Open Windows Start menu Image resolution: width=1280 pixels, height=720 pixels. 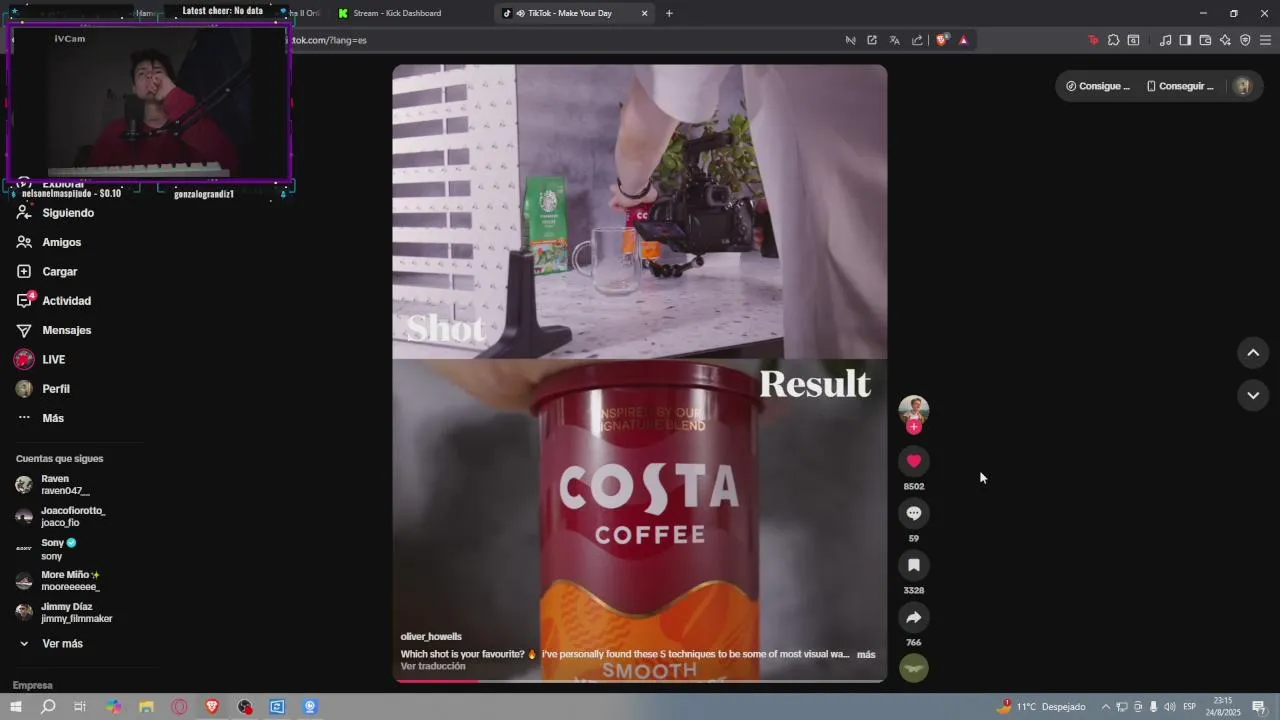tap(16, 707)
